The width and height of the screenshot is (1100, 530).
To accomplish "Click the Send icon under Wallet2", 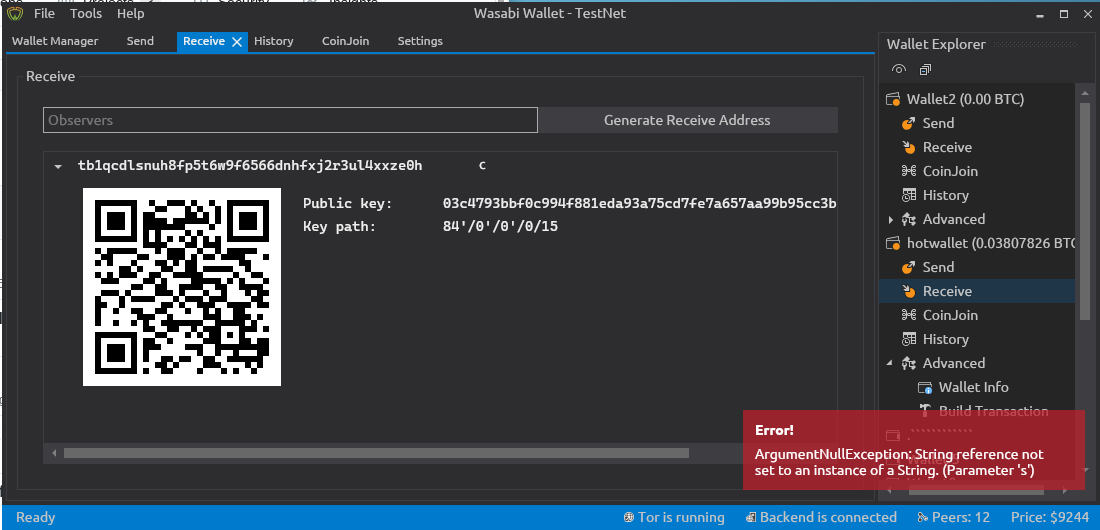I will click(908, 124).
